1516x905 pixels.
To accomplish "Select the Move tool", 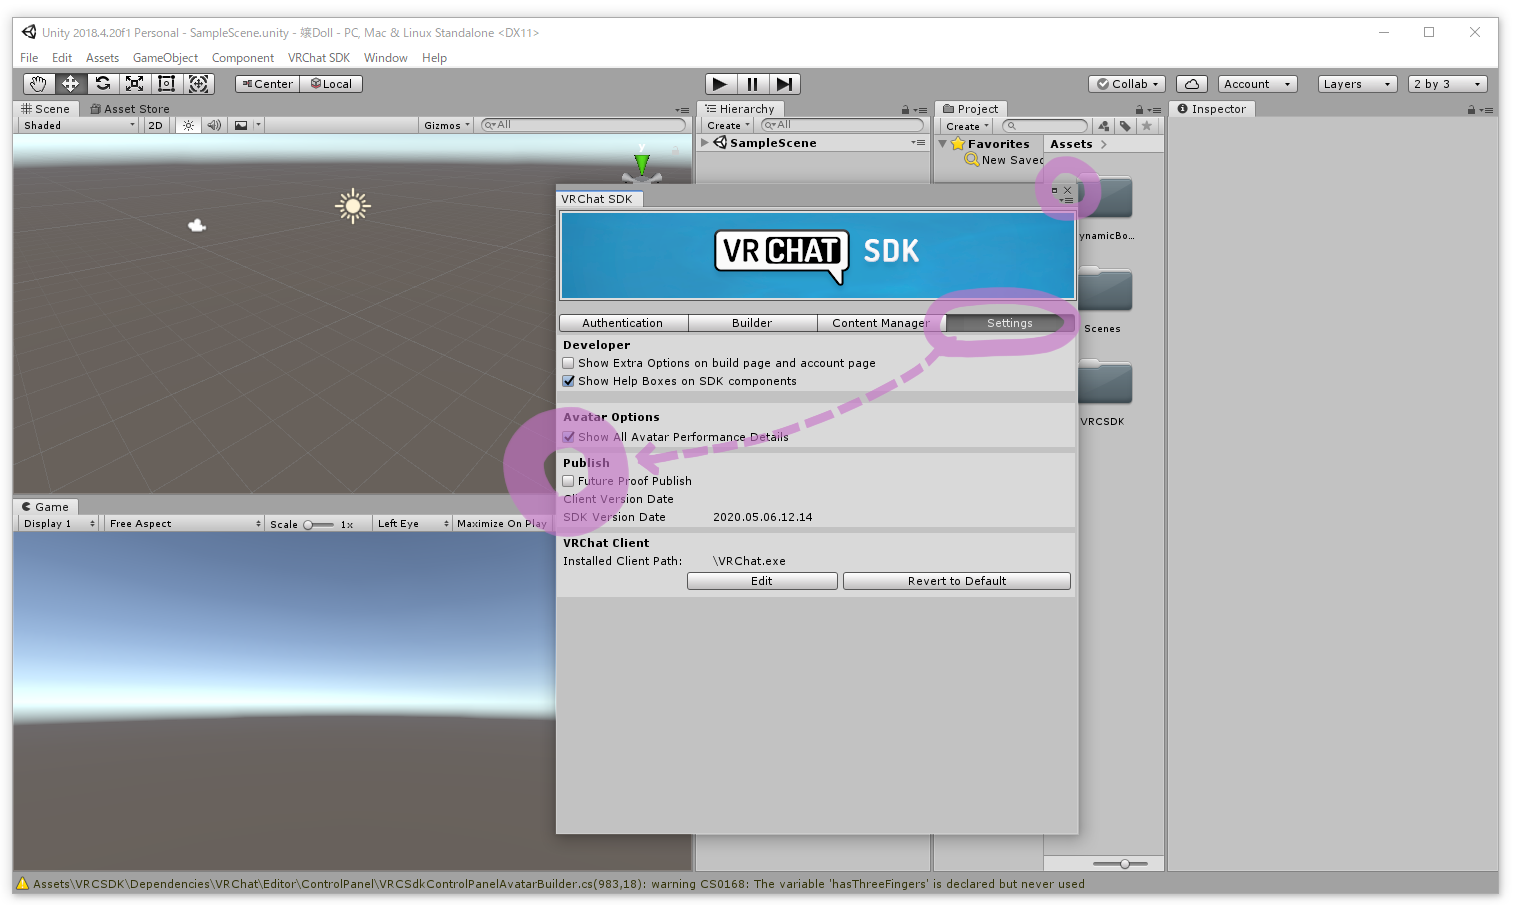I will (70, 84).
